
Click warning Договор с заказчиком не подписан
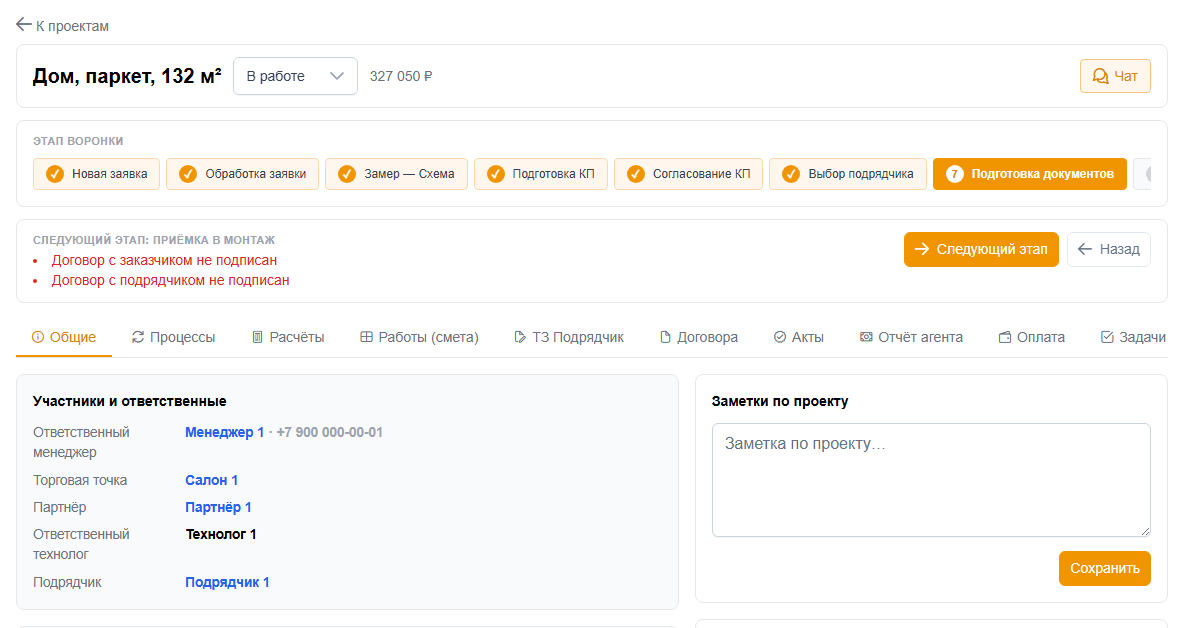(164, 260)
